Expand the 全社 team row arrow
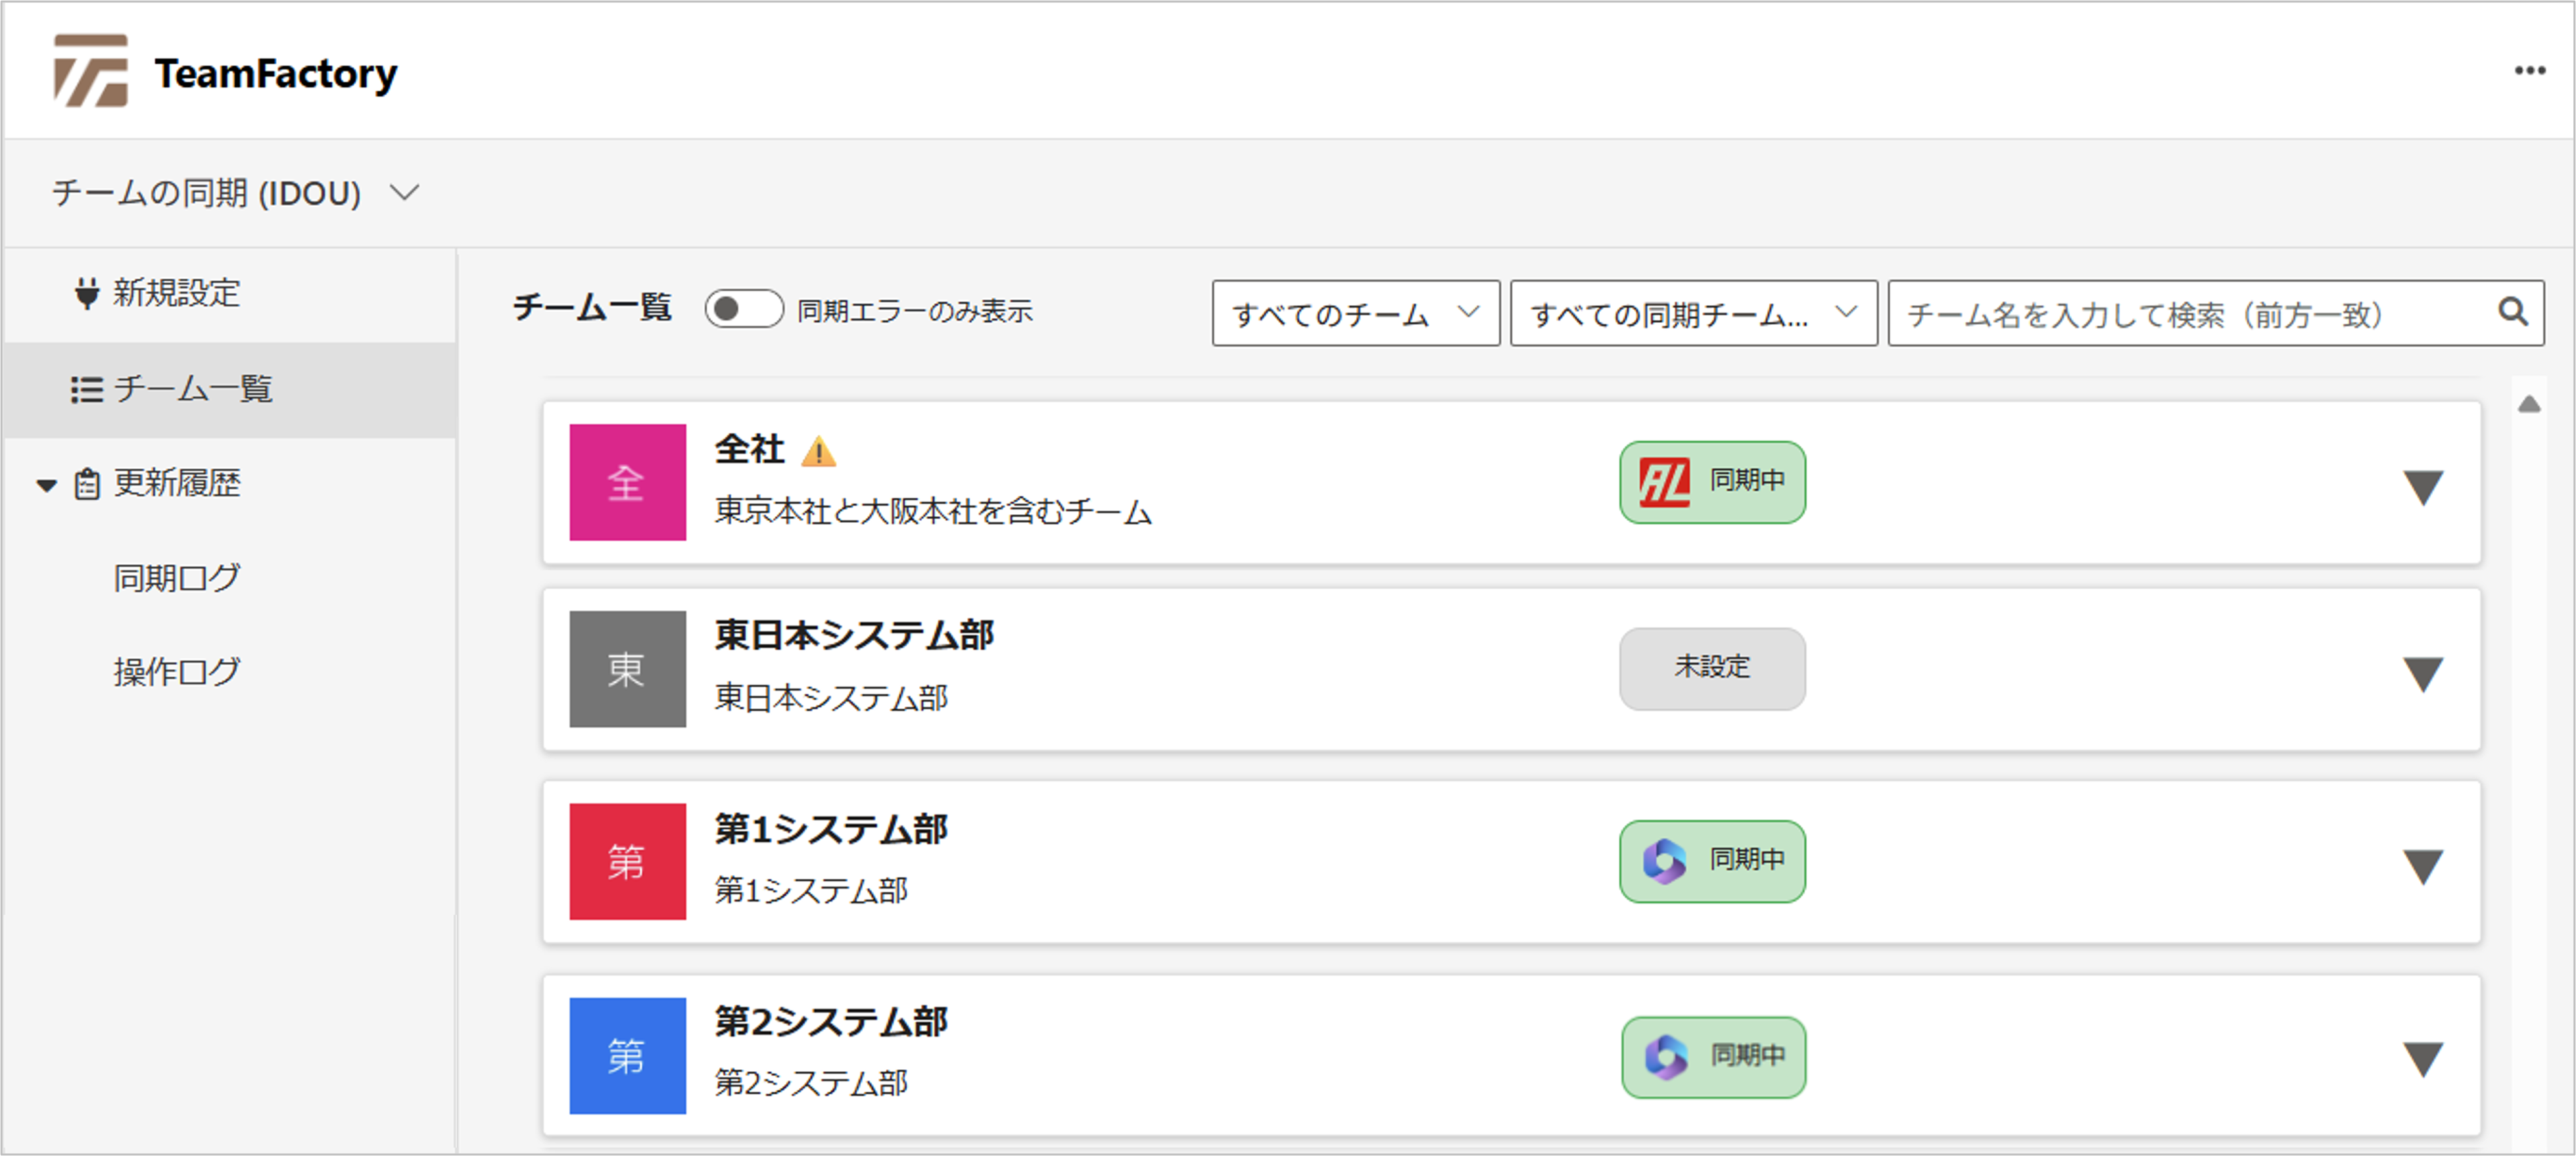The height and width of the screenshot is (1156, 2576). (x=2423, y=487)
